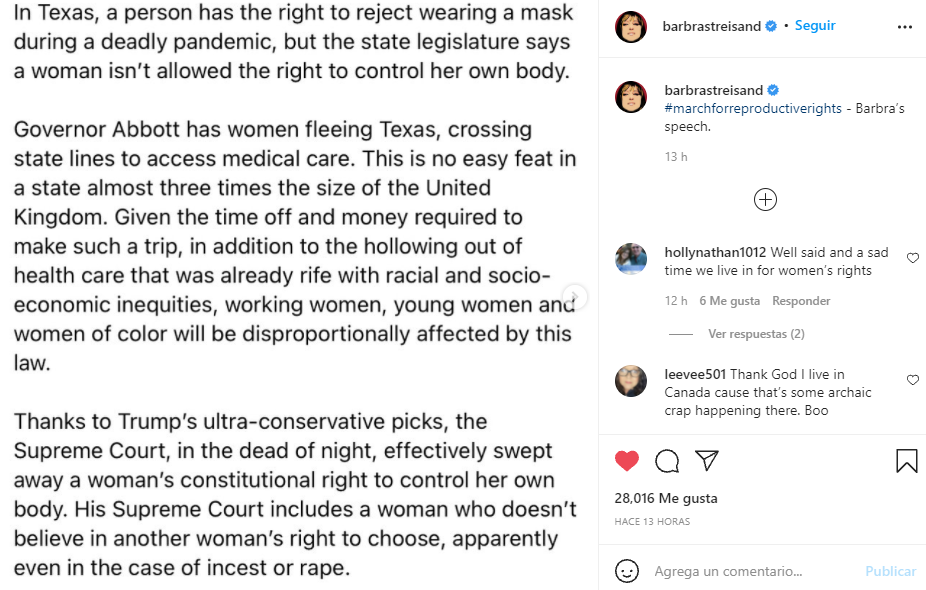Like leevee501's comment
Screen dimensions: 926x590
(912, 380)
